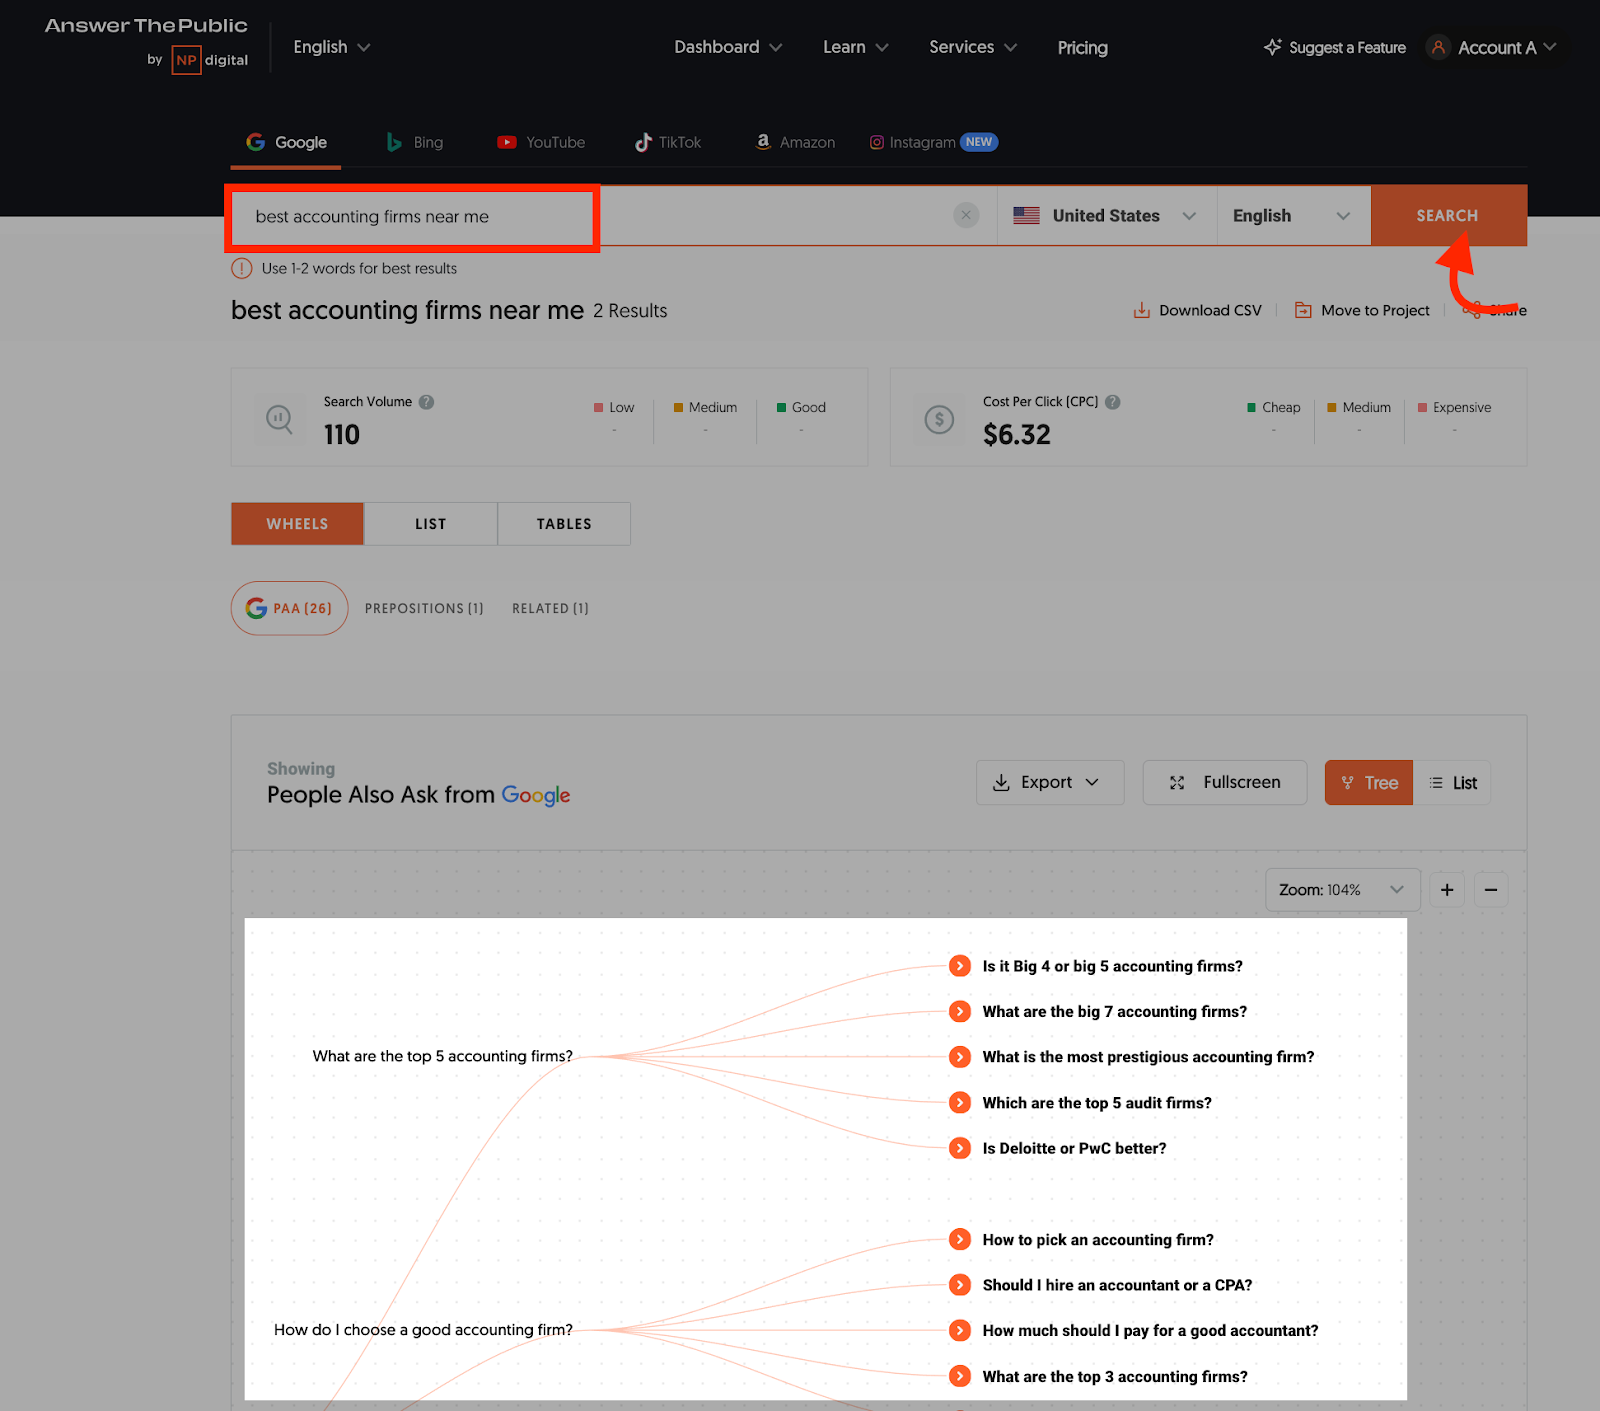Select the Google search source tab
Viewport: 1600px width, 1411px height.
[x=287, y=142]
